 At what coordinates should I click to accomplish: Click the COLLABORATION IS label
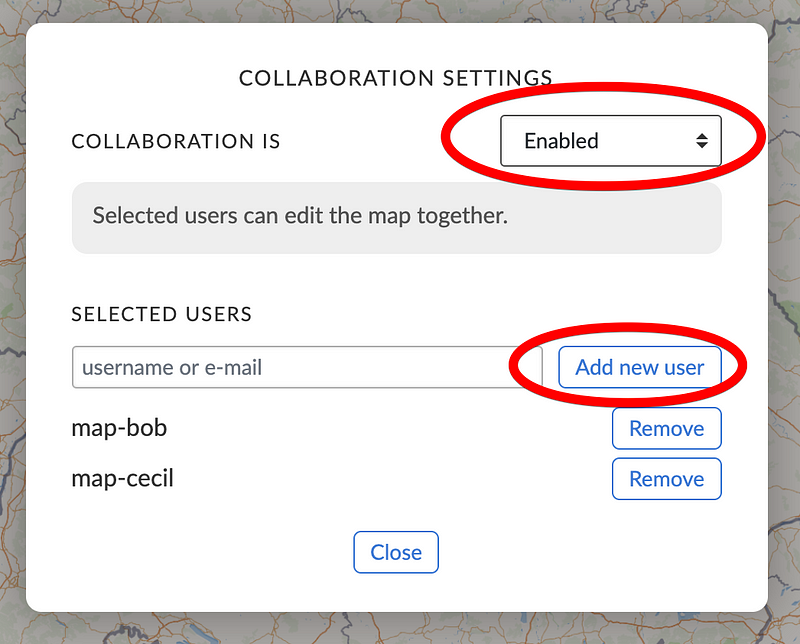point(176,141)
